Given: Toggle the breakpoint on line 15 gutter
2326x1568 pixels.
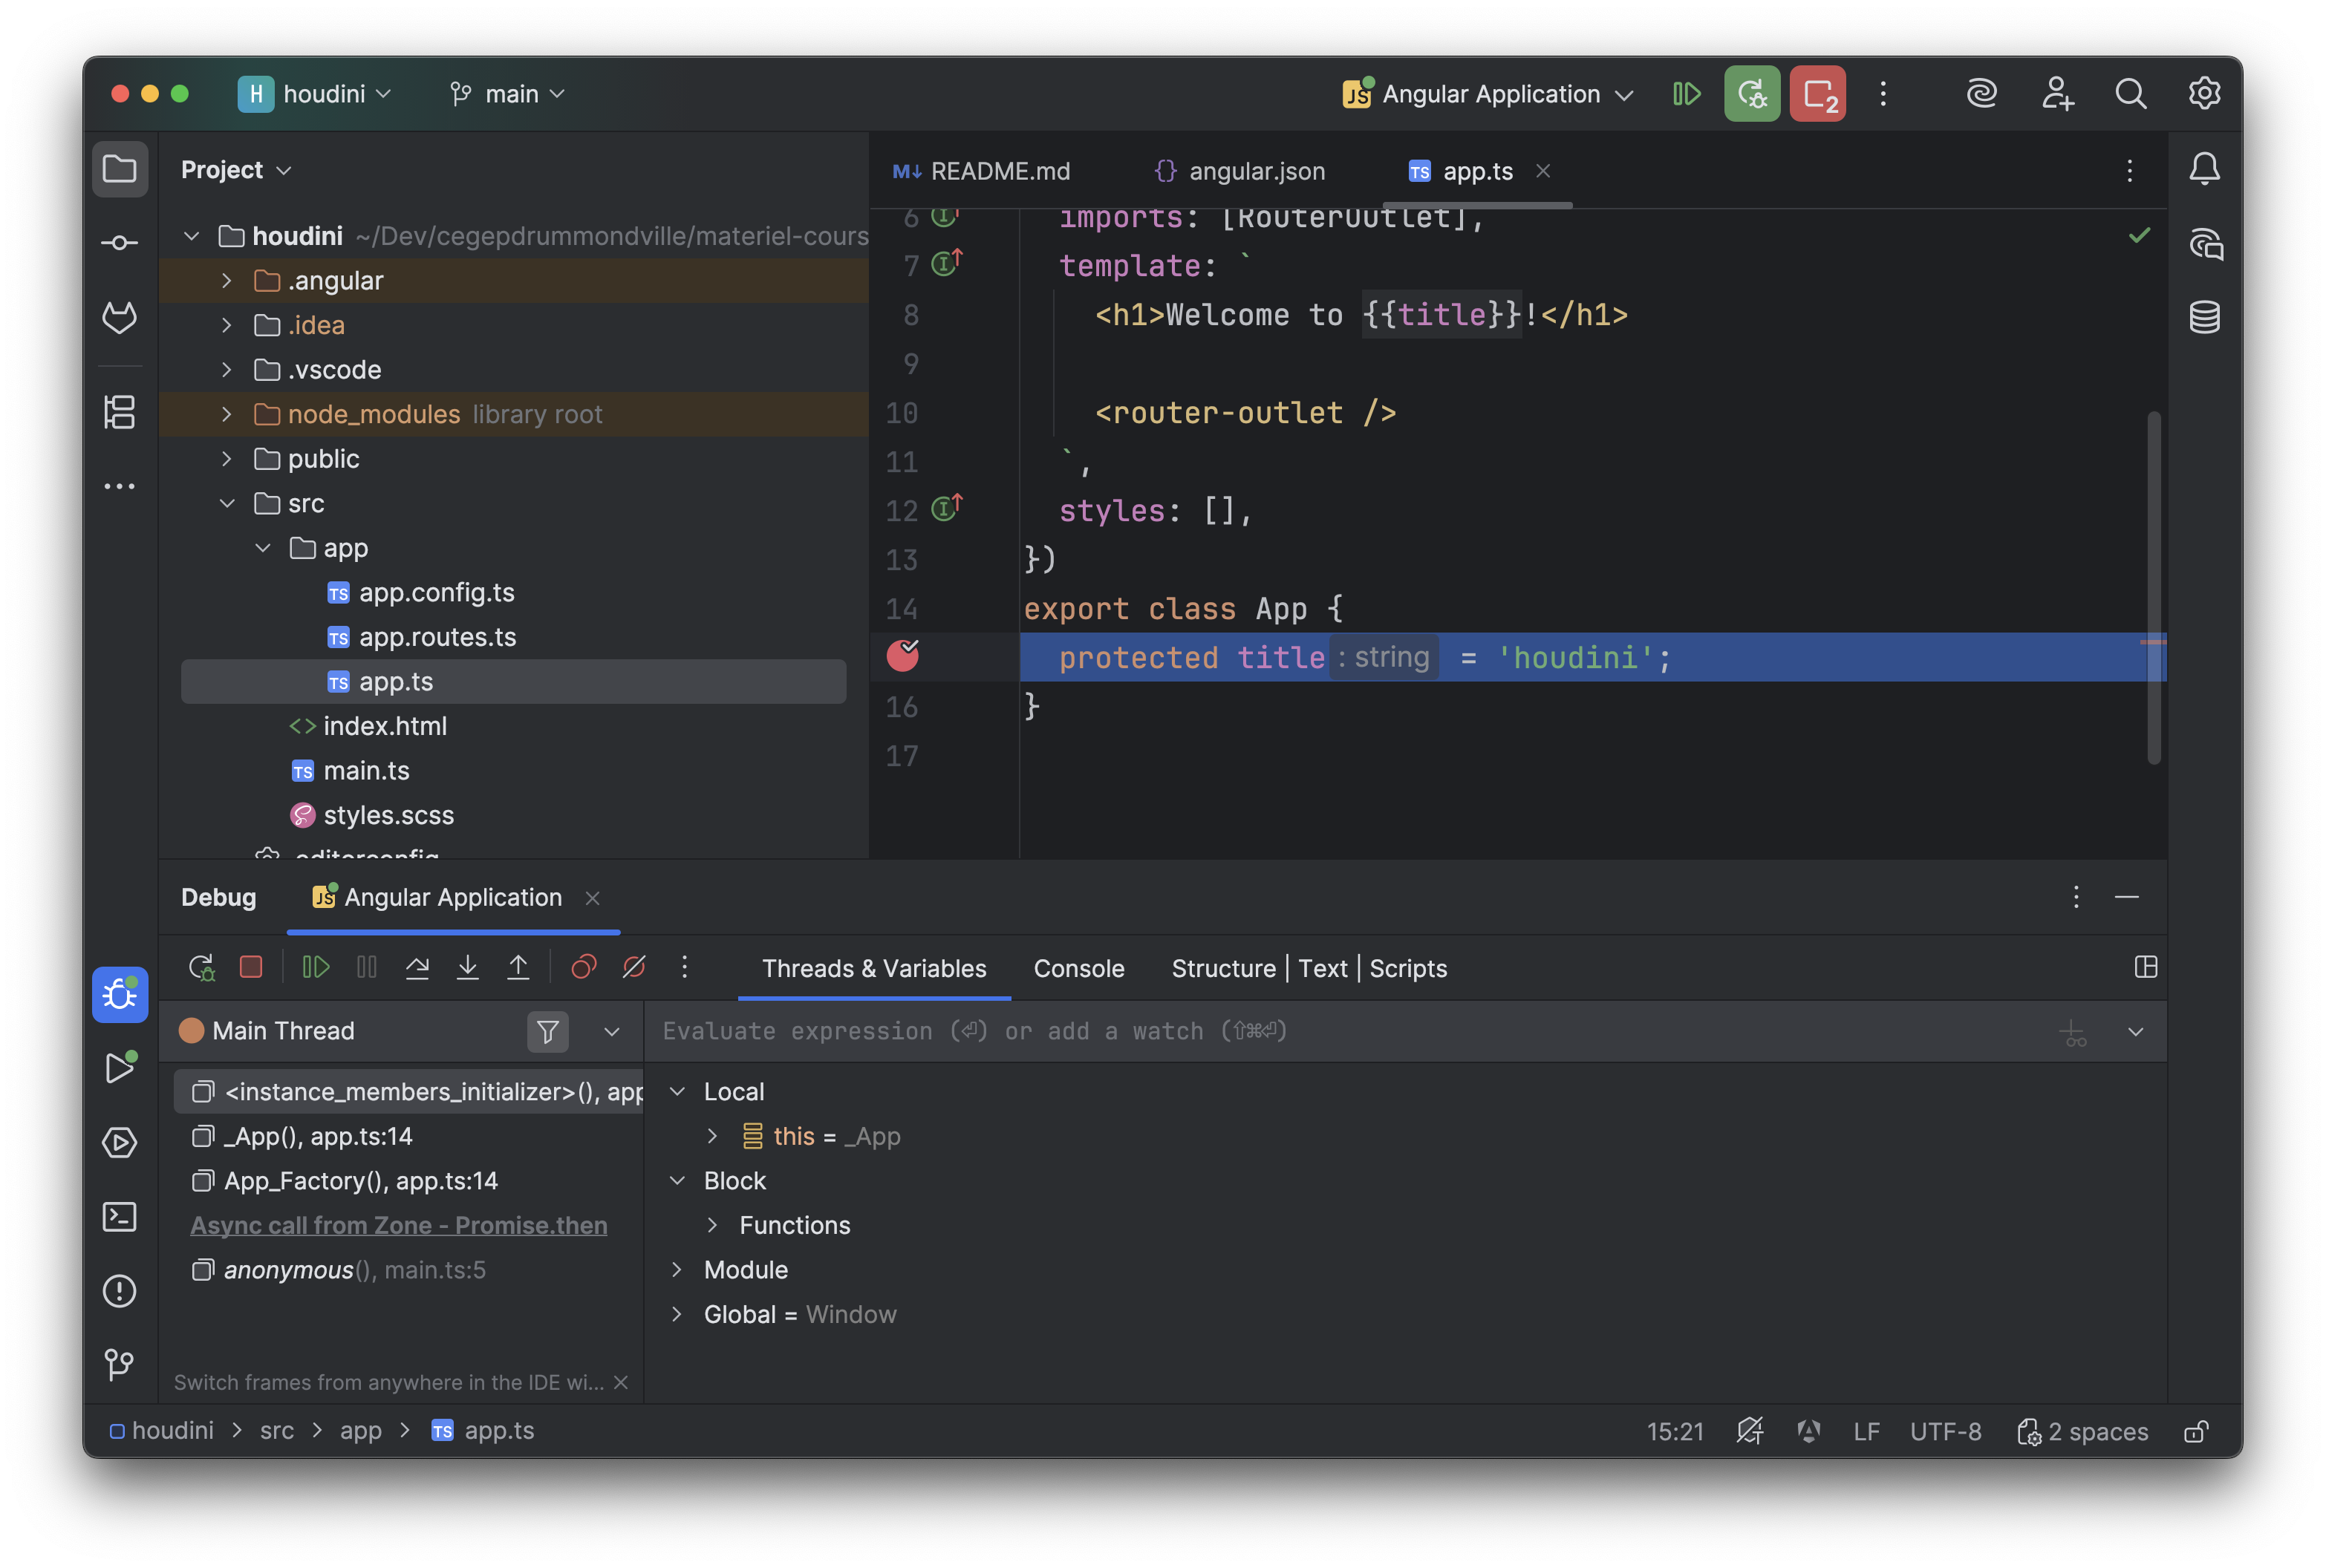Looking at the screenshot, I should tap(902, 656).
